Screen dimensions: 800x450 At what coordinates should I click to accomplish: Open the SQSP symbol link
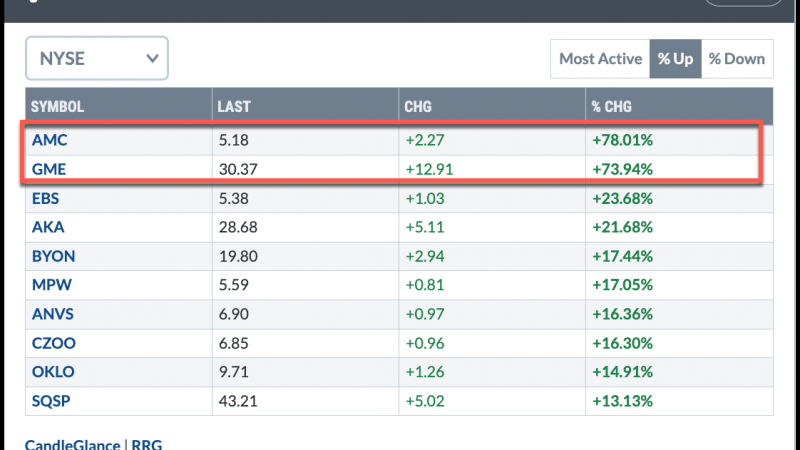(51, 401)
